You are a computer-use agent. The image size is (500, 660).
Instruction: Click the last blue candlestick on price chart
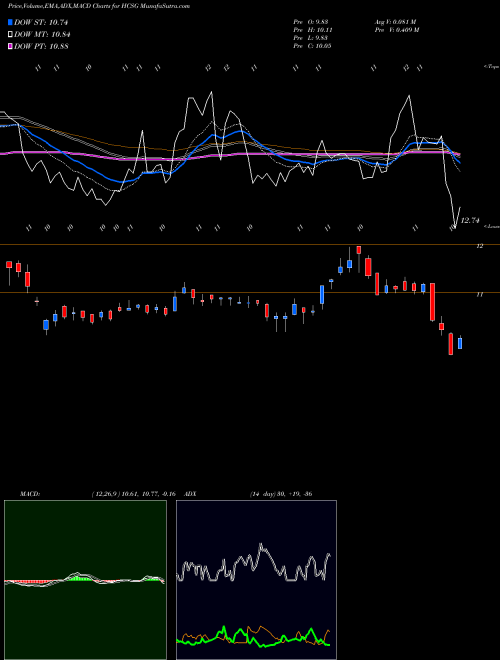pos(460,343)
